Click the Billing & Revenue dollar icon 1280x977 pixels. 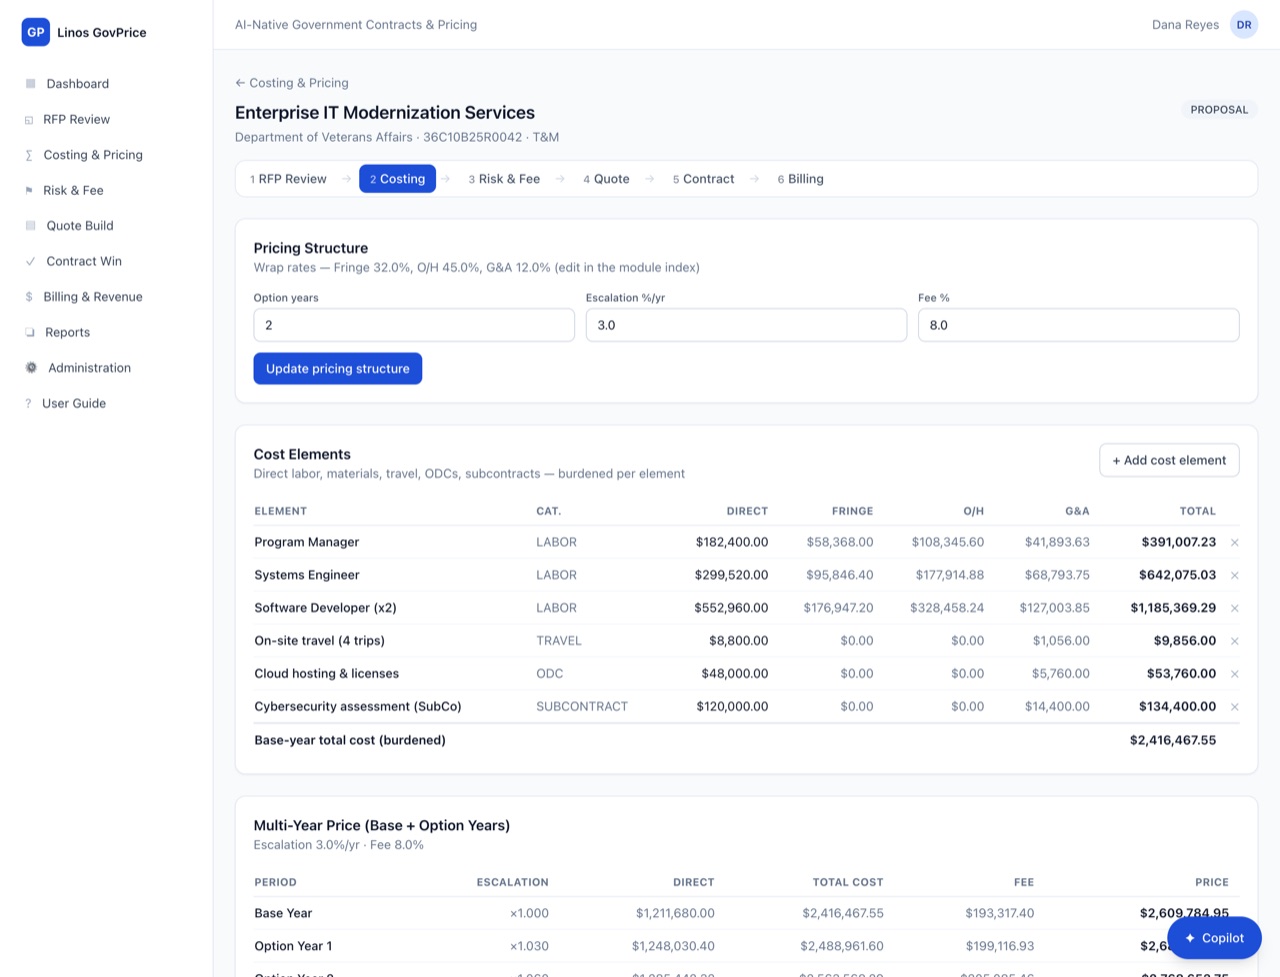click(x=29, y=297)
